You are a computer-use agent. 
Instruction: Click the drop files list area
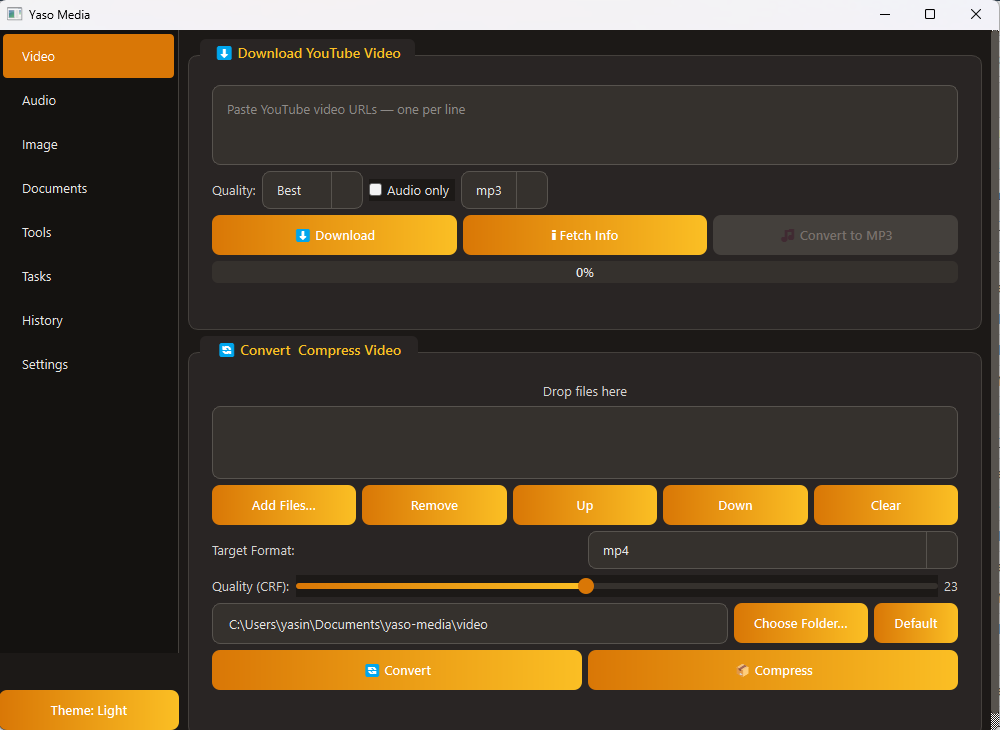tap(585, 442)
